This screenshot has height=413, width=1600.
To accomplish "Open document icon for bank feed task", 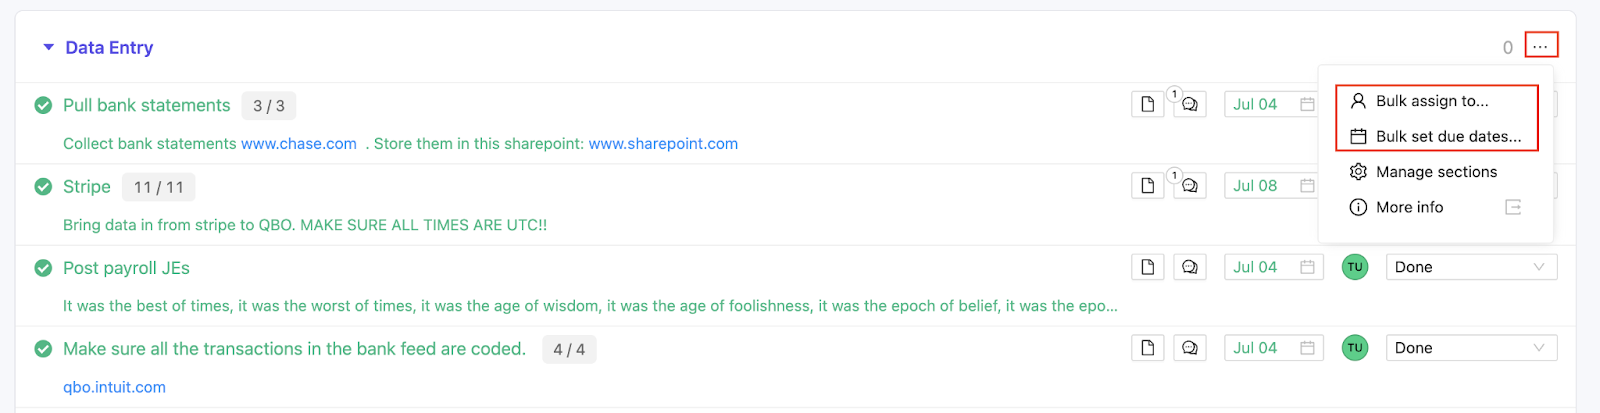I will 1148,348.
